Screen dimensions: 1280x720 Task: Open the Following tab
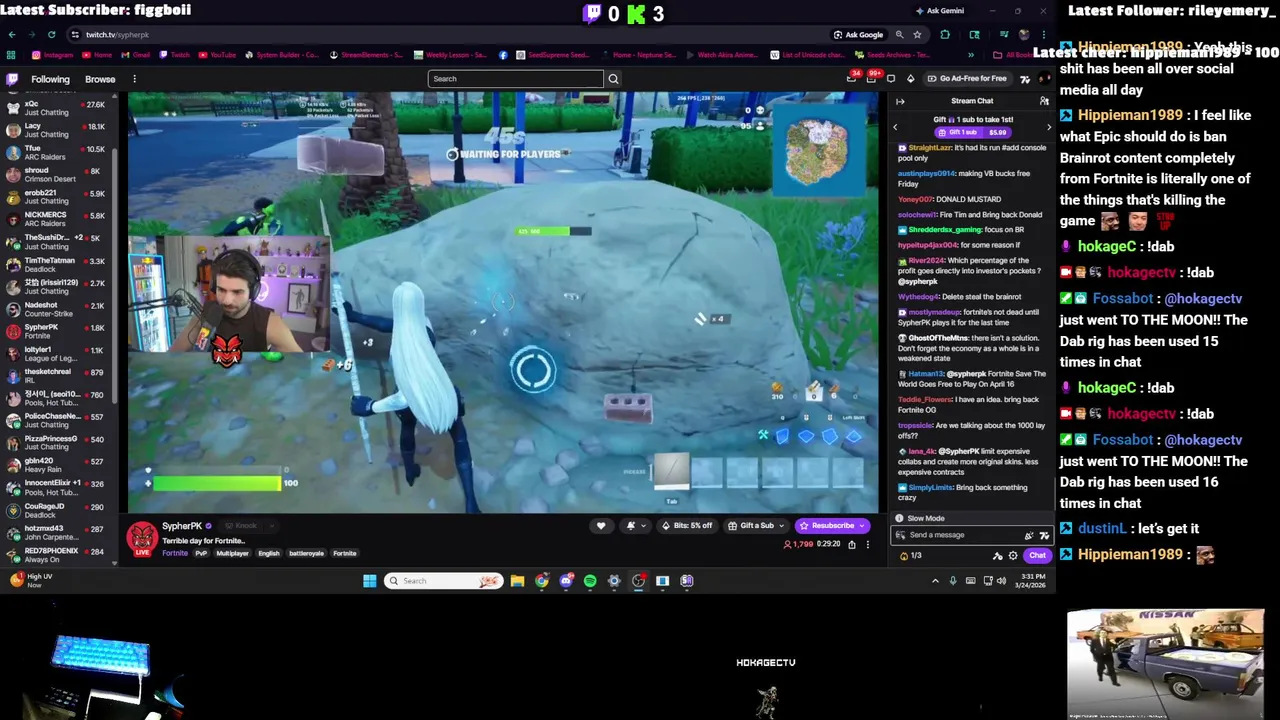pos(50,79)
